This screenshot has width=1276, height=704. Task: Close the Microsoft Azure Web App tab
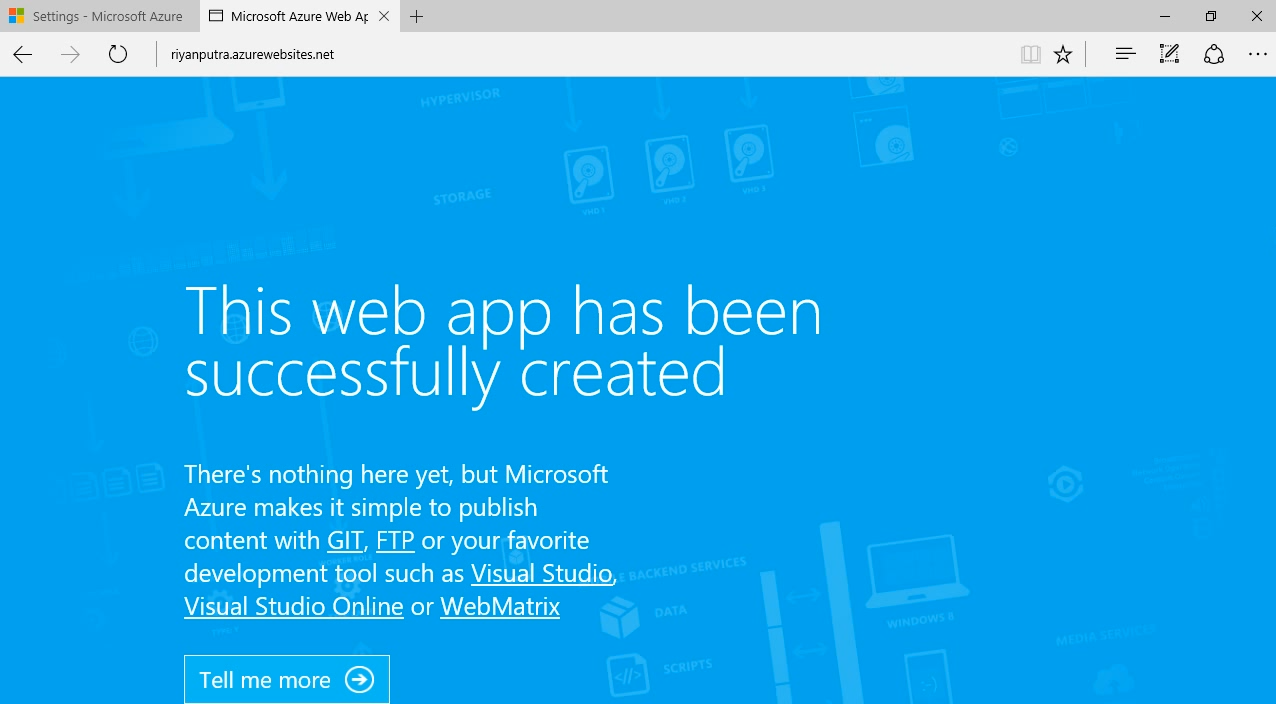(384, 16)
